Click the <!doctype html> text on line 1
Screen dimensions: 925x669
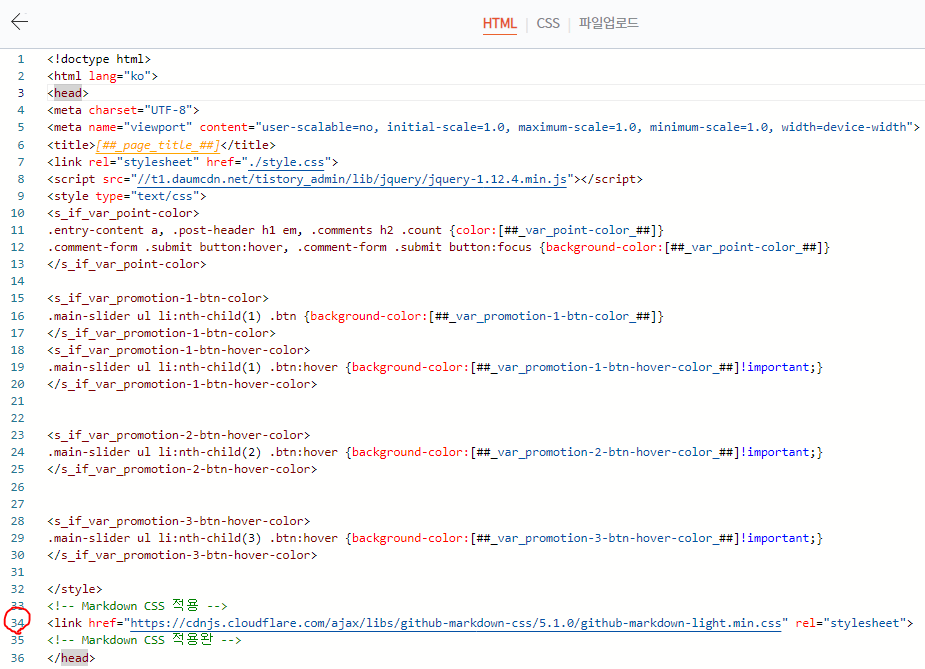[x=99, y=59]
